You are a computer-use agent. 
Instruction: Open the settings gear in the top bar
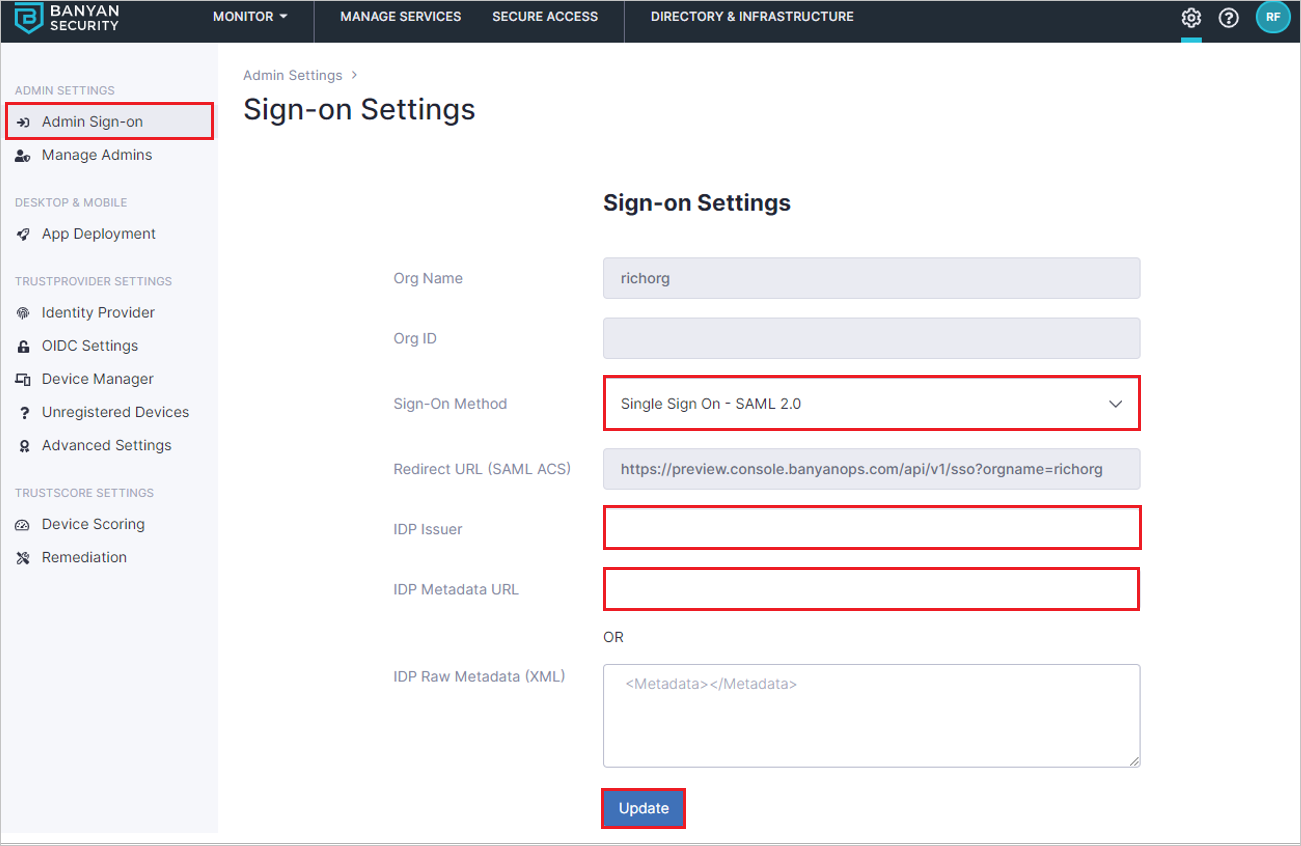(x=1190, y=17)
